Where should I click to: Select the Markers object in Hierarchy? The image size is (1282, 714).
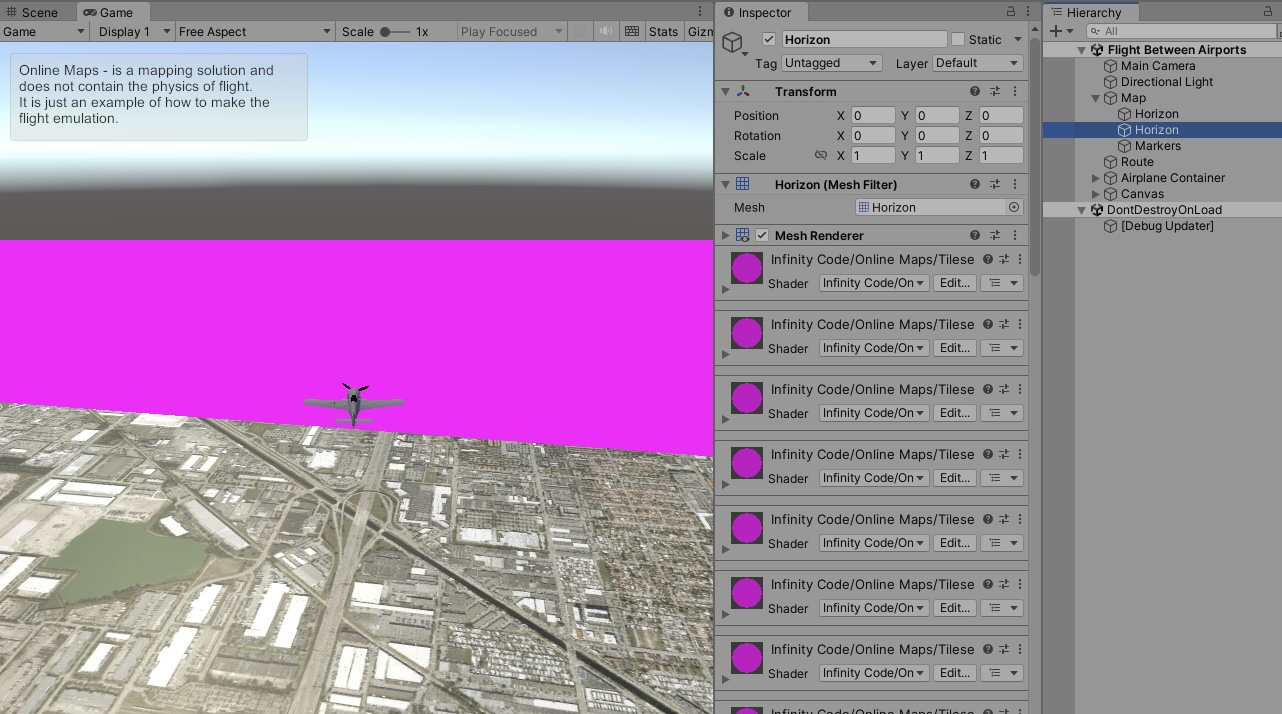1158,146
